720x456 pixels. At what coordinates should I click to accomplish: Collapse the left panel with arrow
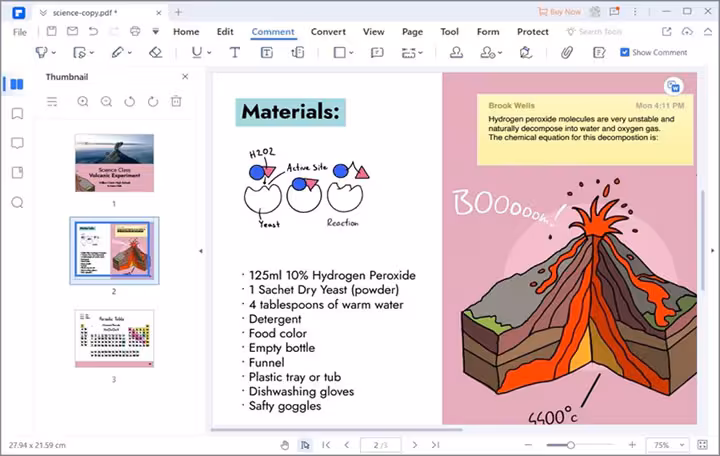(x=201, y=251)
